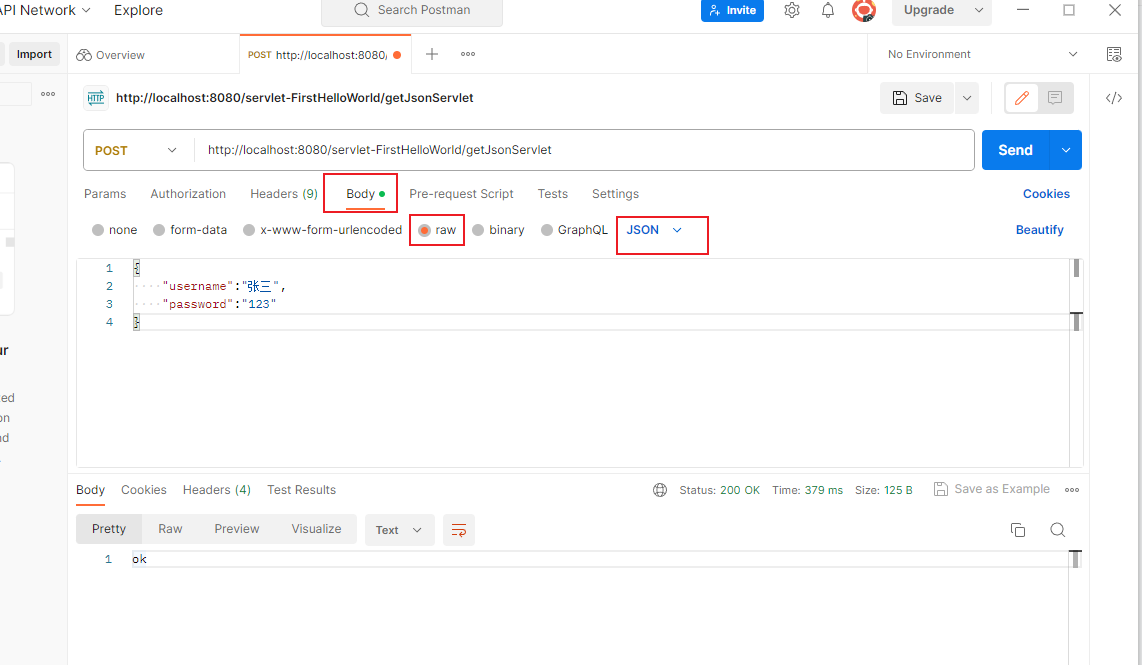Click the Upgrade button
Viewport: 1142px width, 665px height.
pos(929,10)
